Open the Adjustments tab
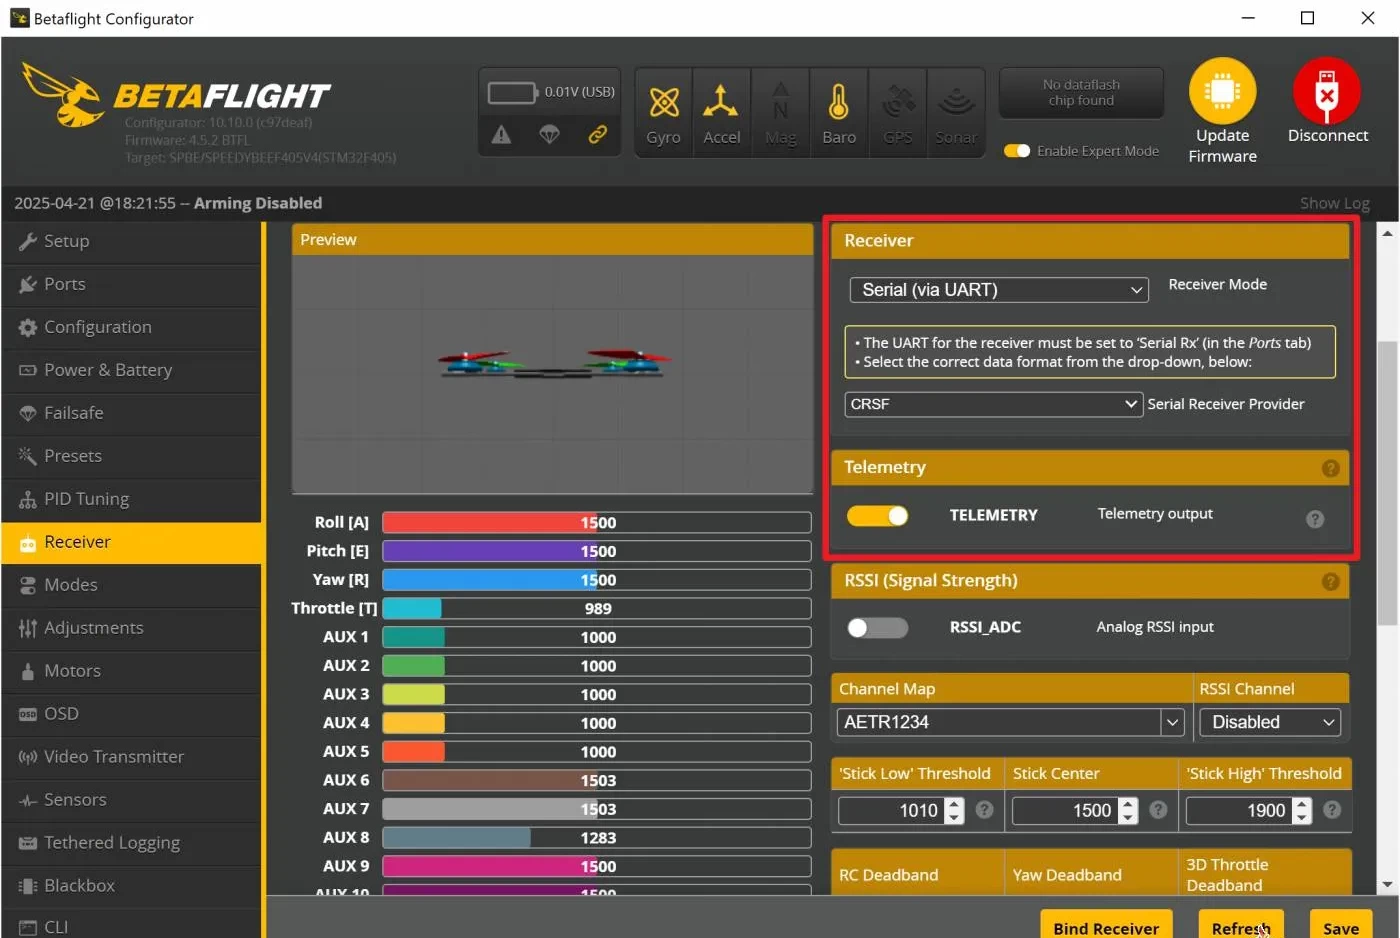The image size is (1400, 938). point(132,628)
